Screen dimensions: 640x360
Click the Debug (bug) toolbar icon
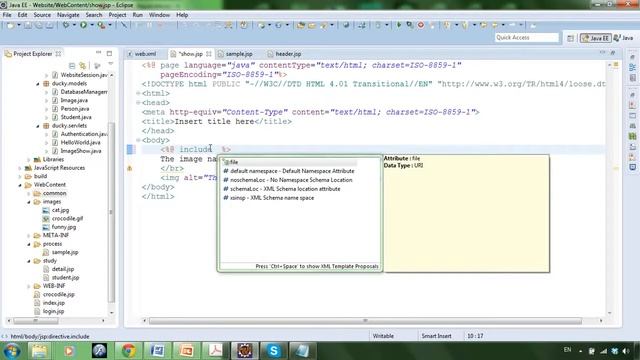click(x=66, y=25)
